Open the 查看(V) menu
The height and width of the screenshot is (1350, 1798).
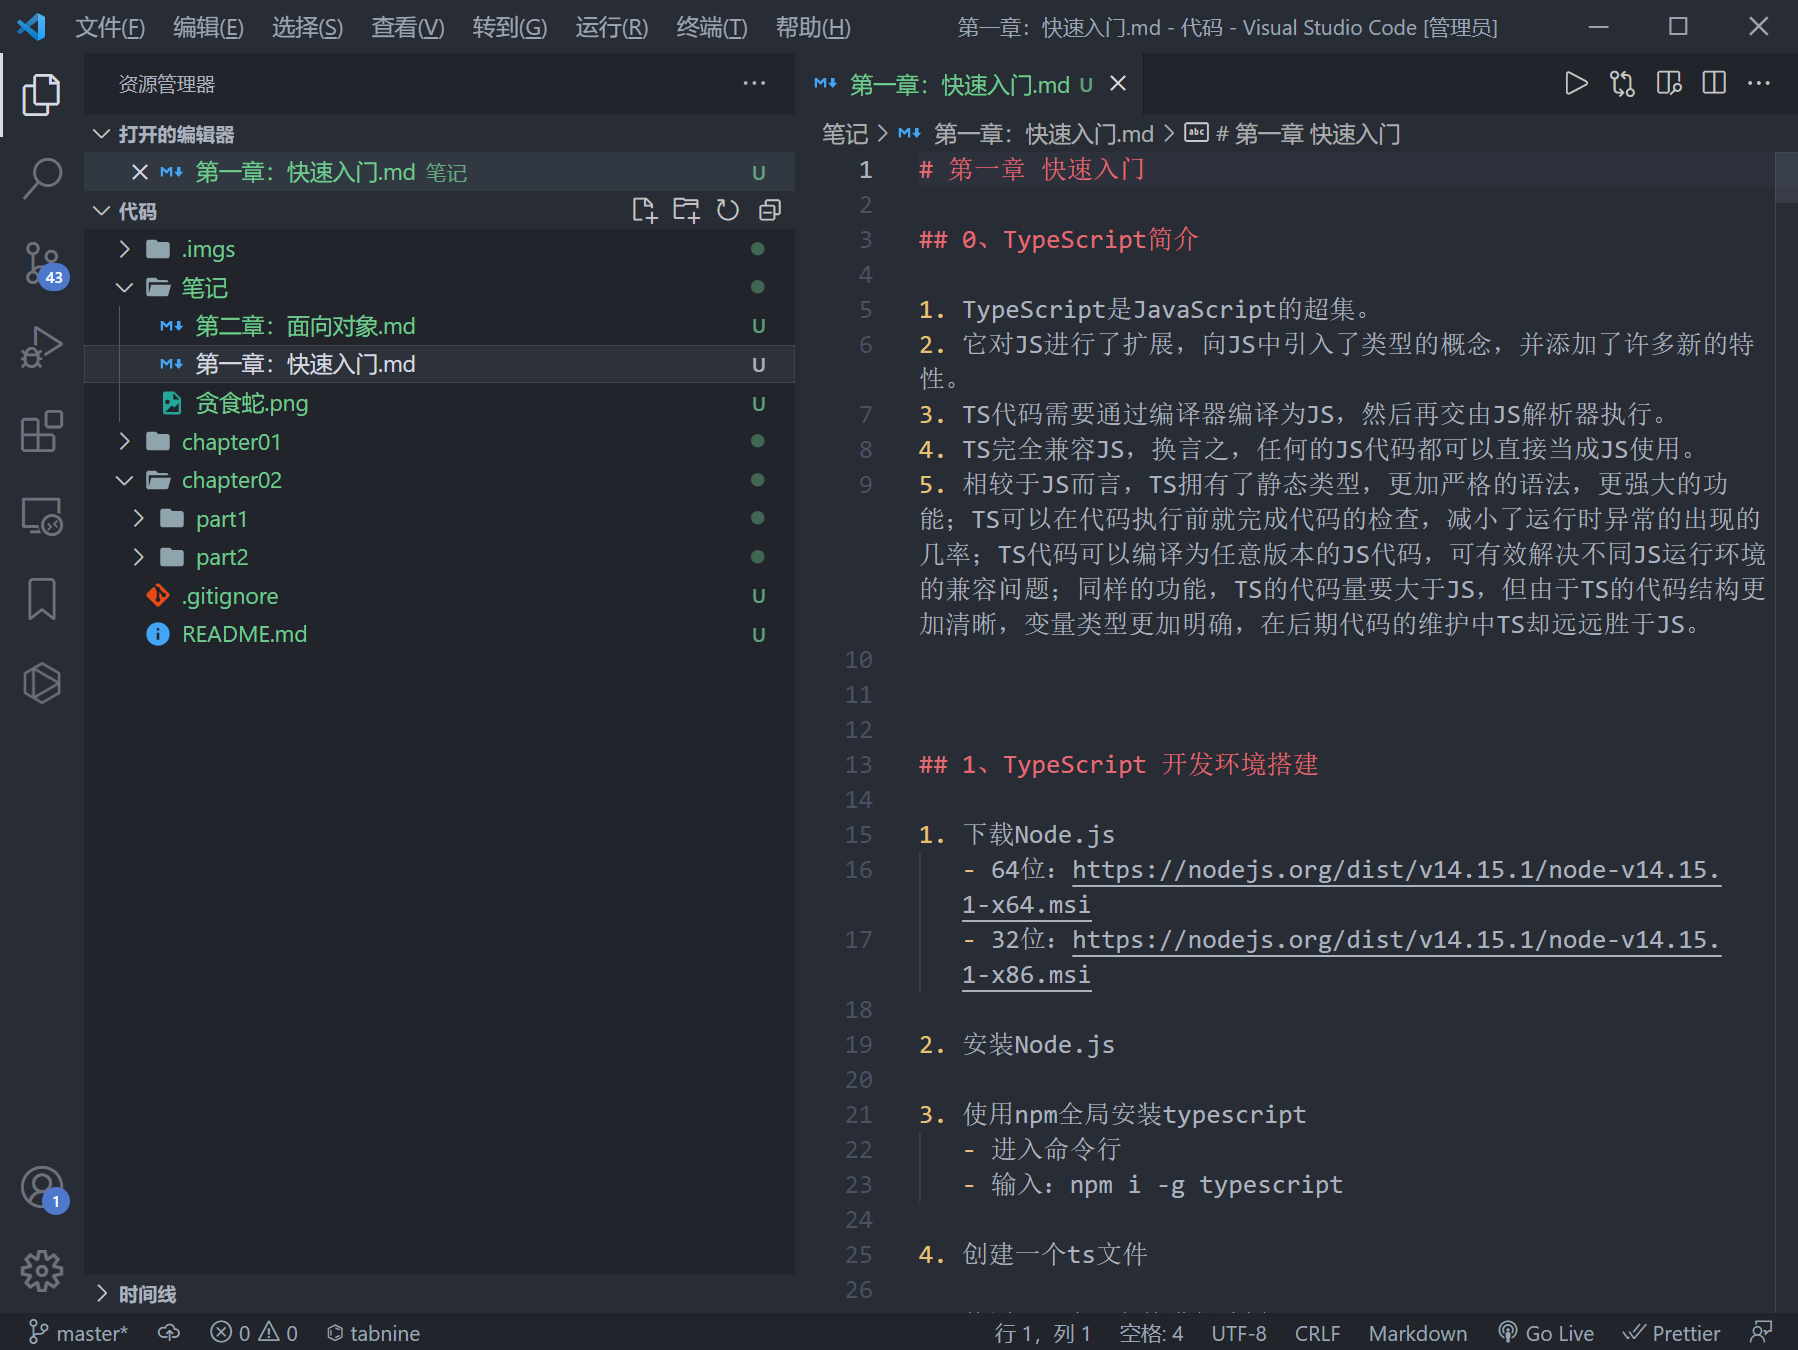coord(408,27)
